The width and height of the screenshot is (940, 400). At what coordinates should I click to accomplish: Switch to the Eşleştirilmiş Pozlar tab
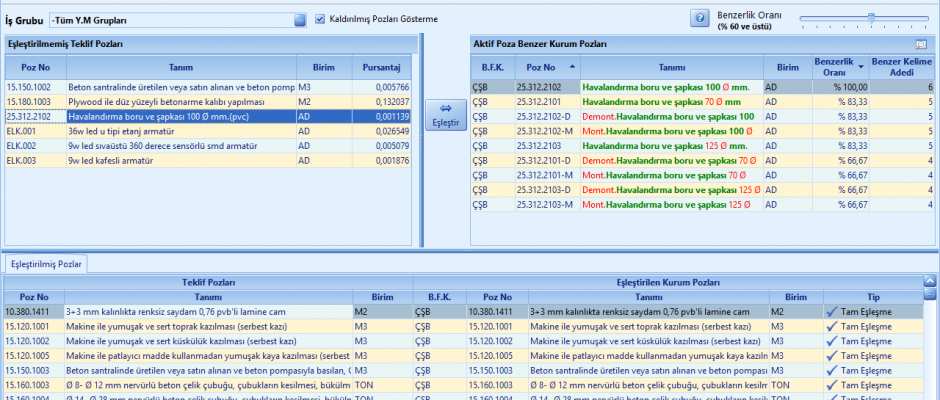click(46, 264)
